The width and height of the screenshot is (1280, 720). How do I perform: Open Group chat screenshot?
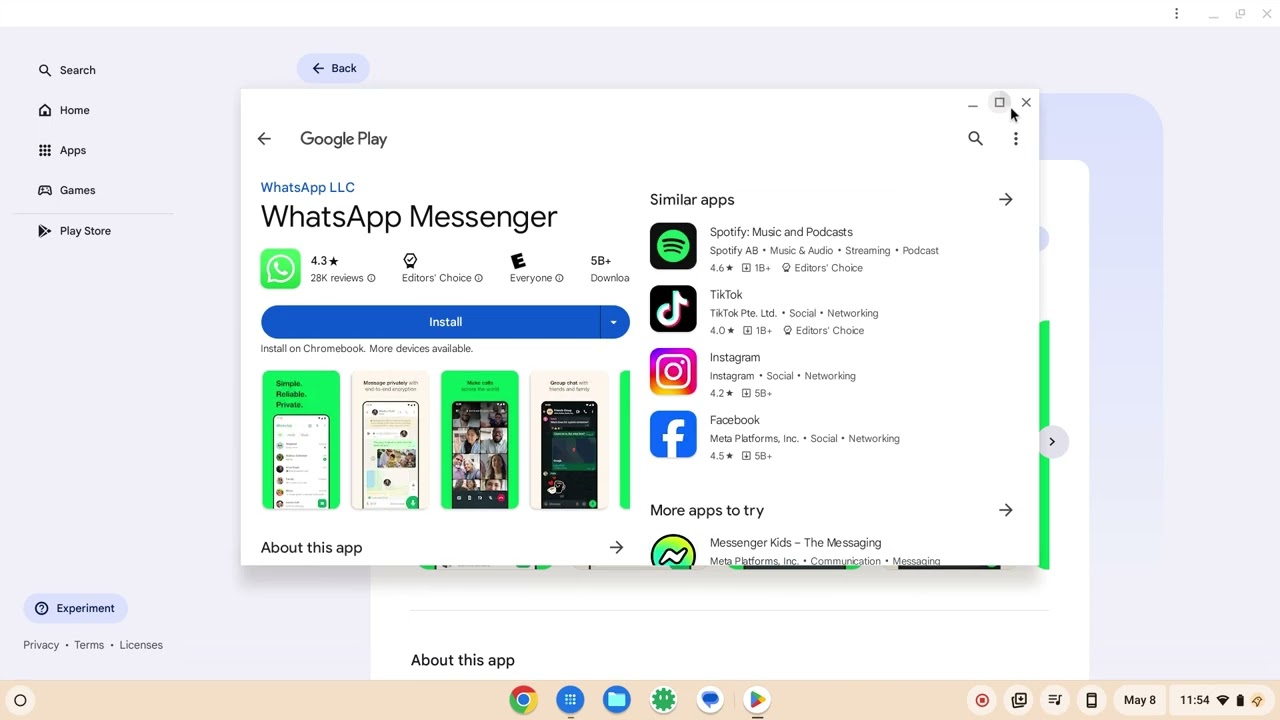pos(569,440)
